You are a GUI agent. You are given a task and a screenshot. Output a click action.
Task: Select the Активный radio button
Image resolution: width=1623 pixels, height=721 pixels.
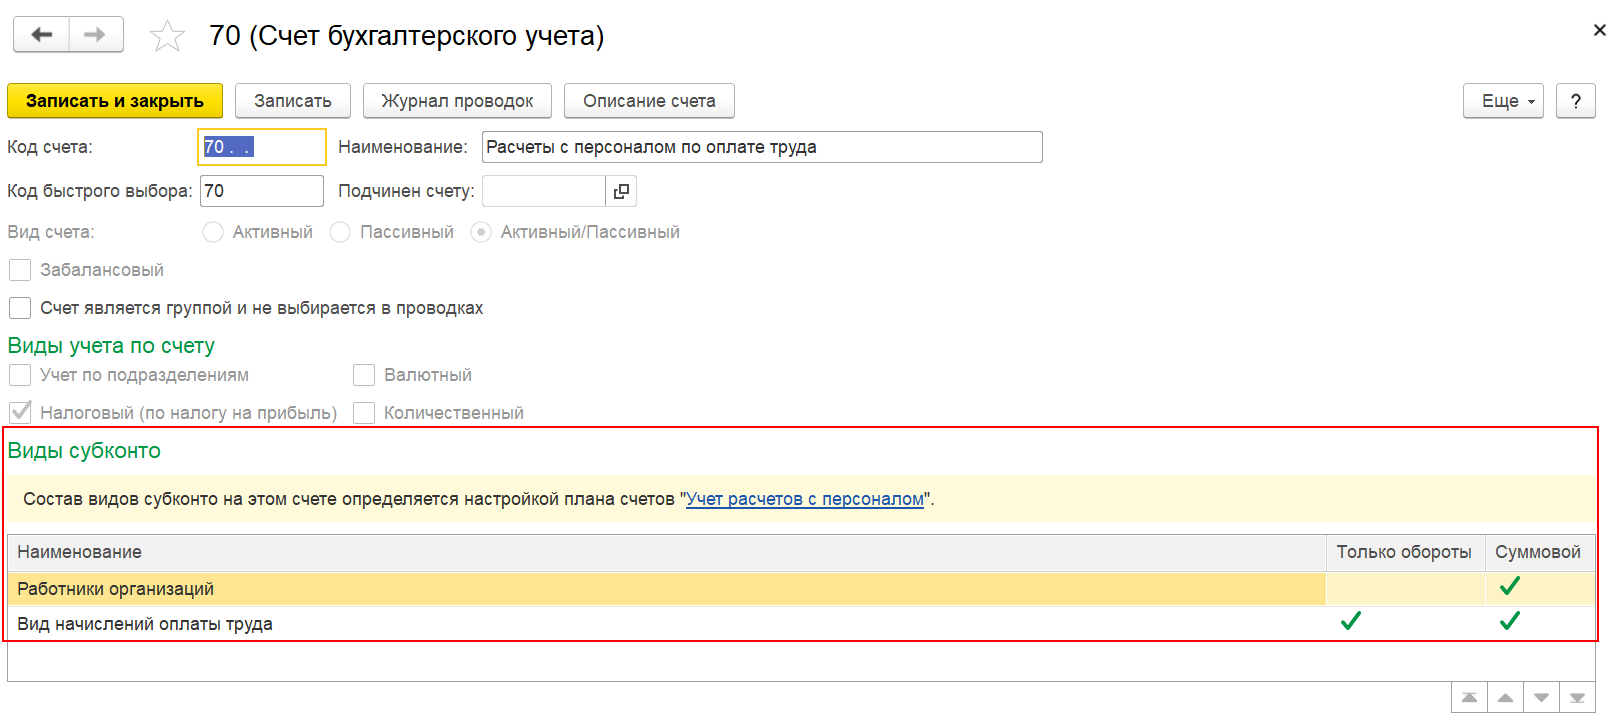coord(212,232)
